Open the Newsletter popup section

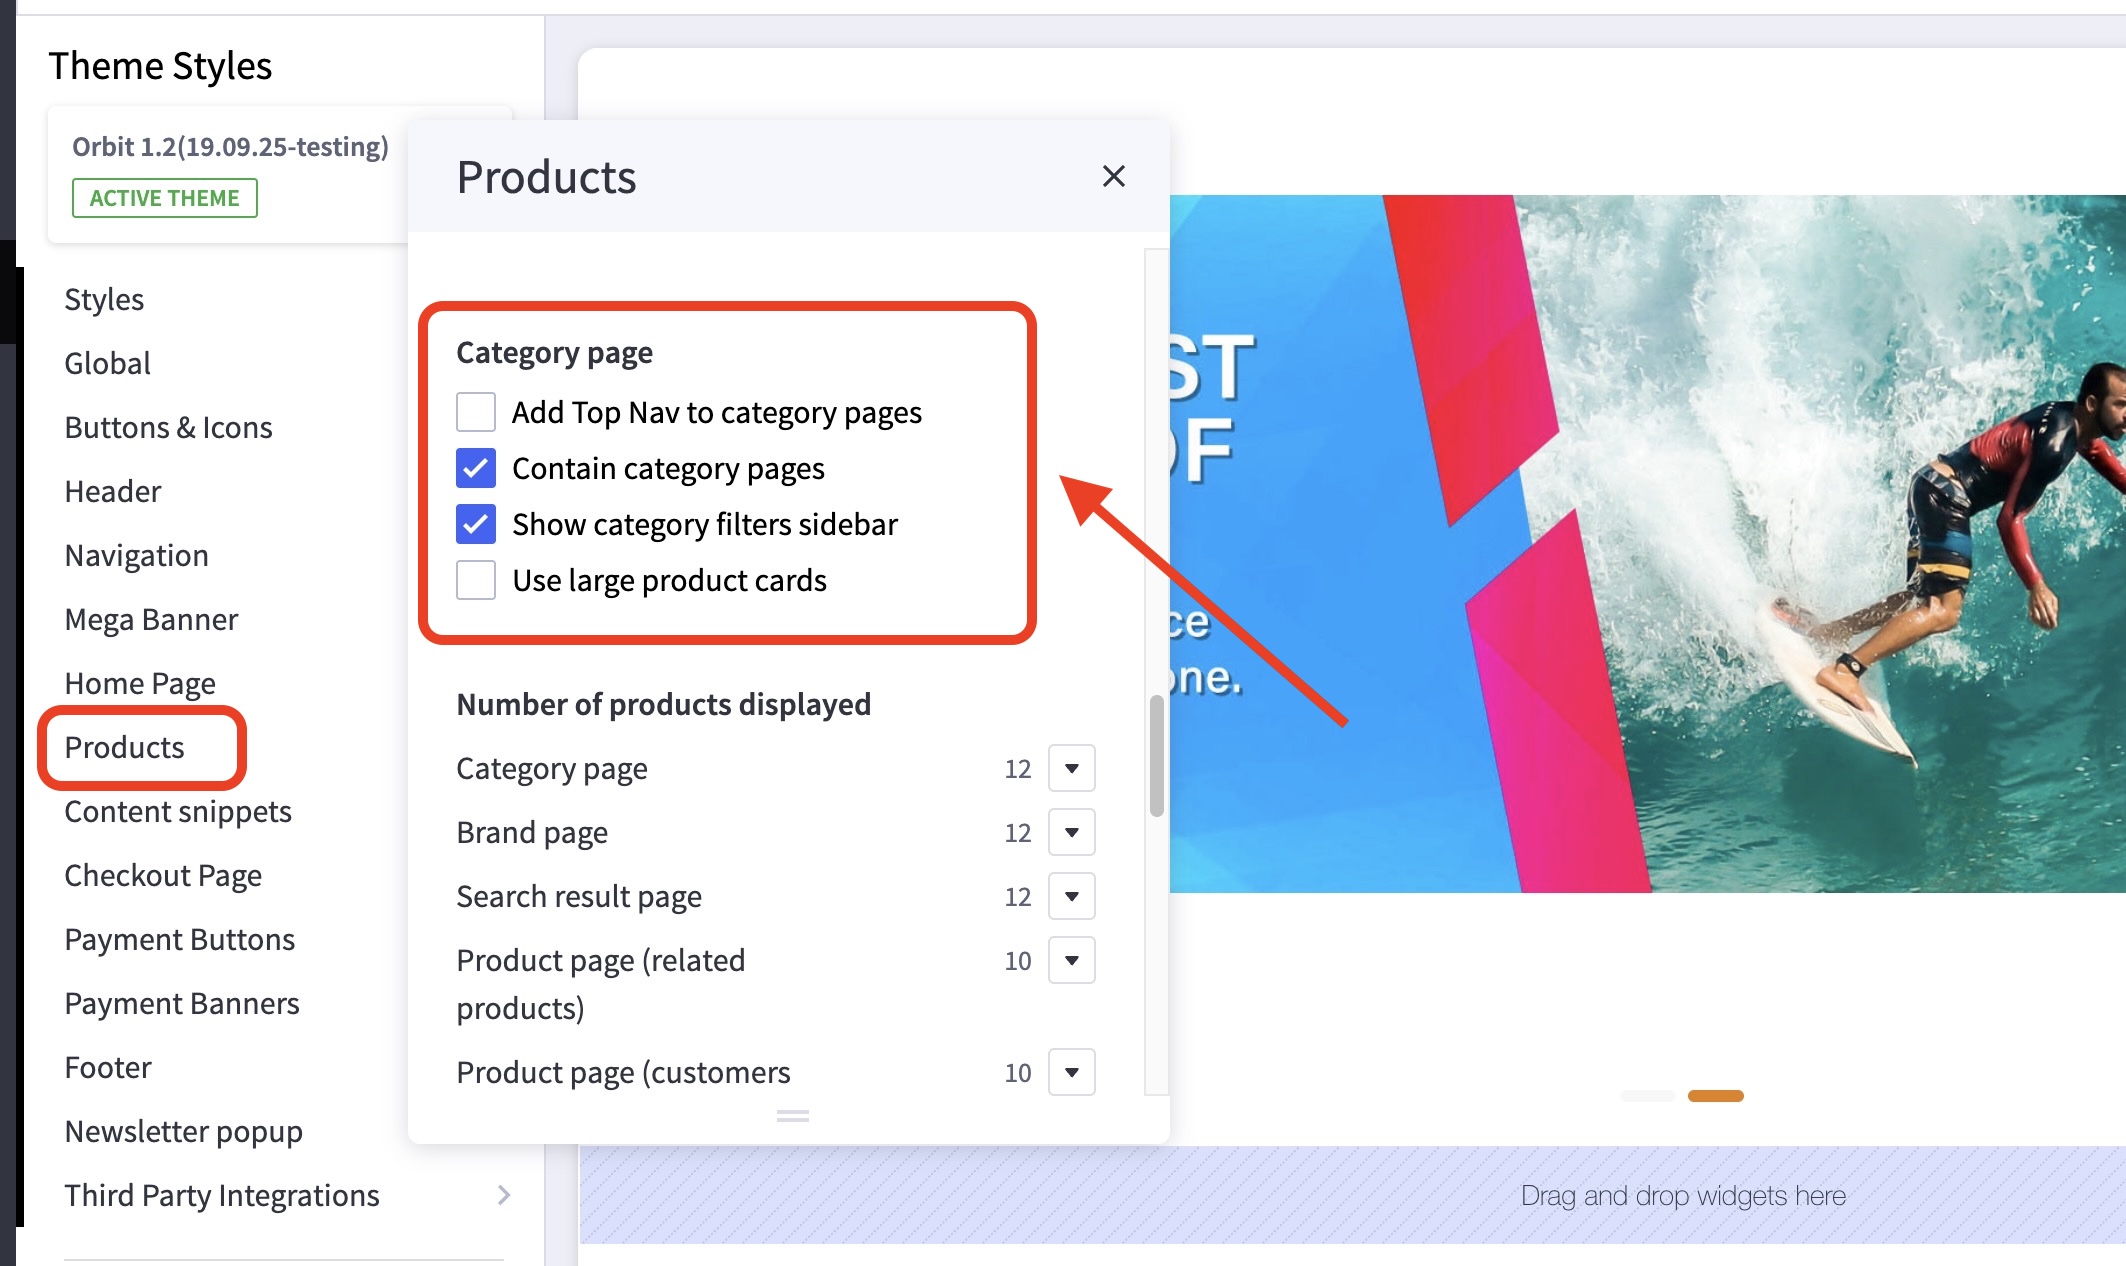[183, 1131]
